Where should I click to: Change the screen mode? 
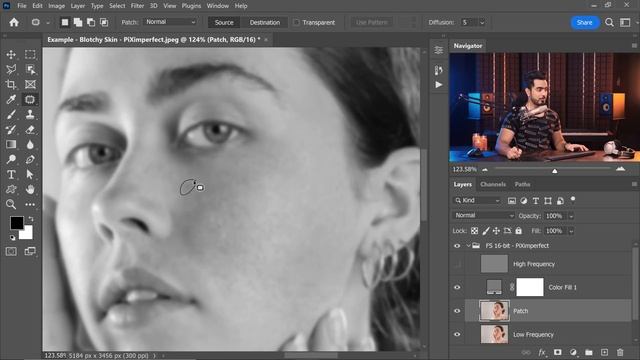[x=30, y=251]
